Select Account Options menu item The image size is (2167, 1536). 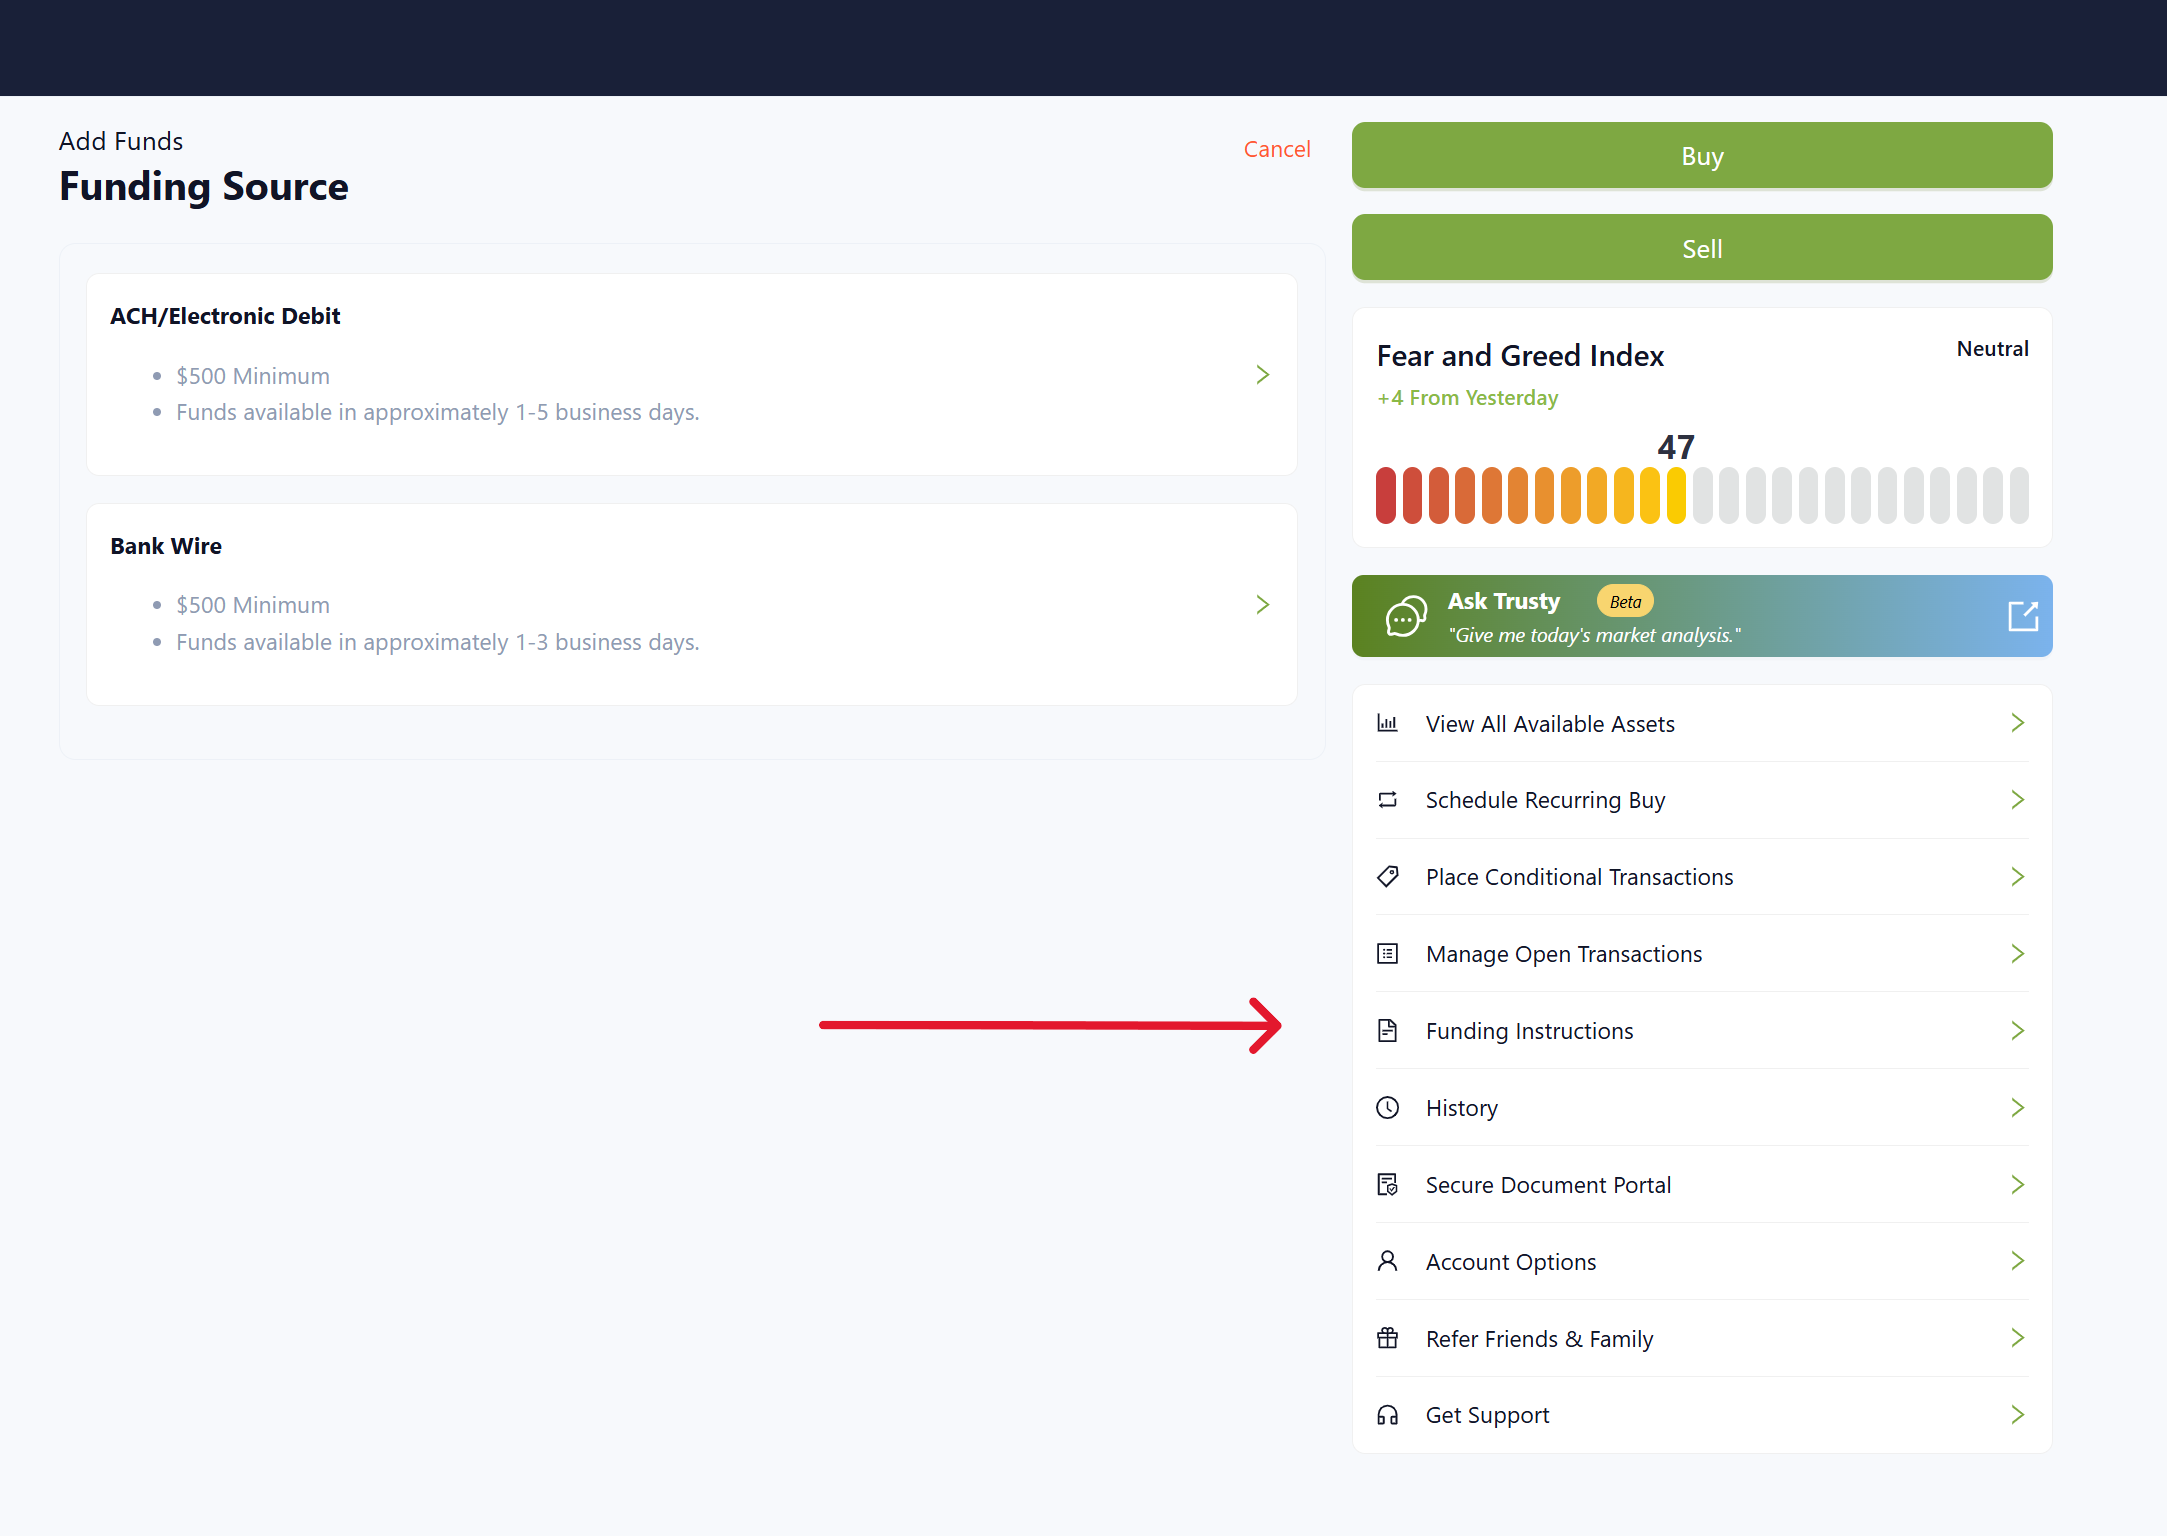(x=1510, y=1262)
